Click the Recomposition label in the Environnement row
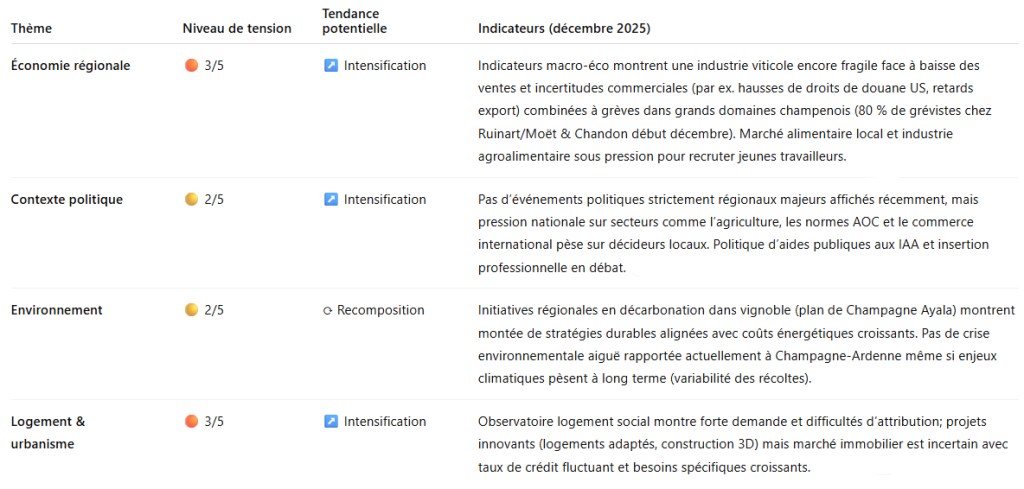Screen dimensions: 1024x489 pyautogui.click(x=380, y=310)
